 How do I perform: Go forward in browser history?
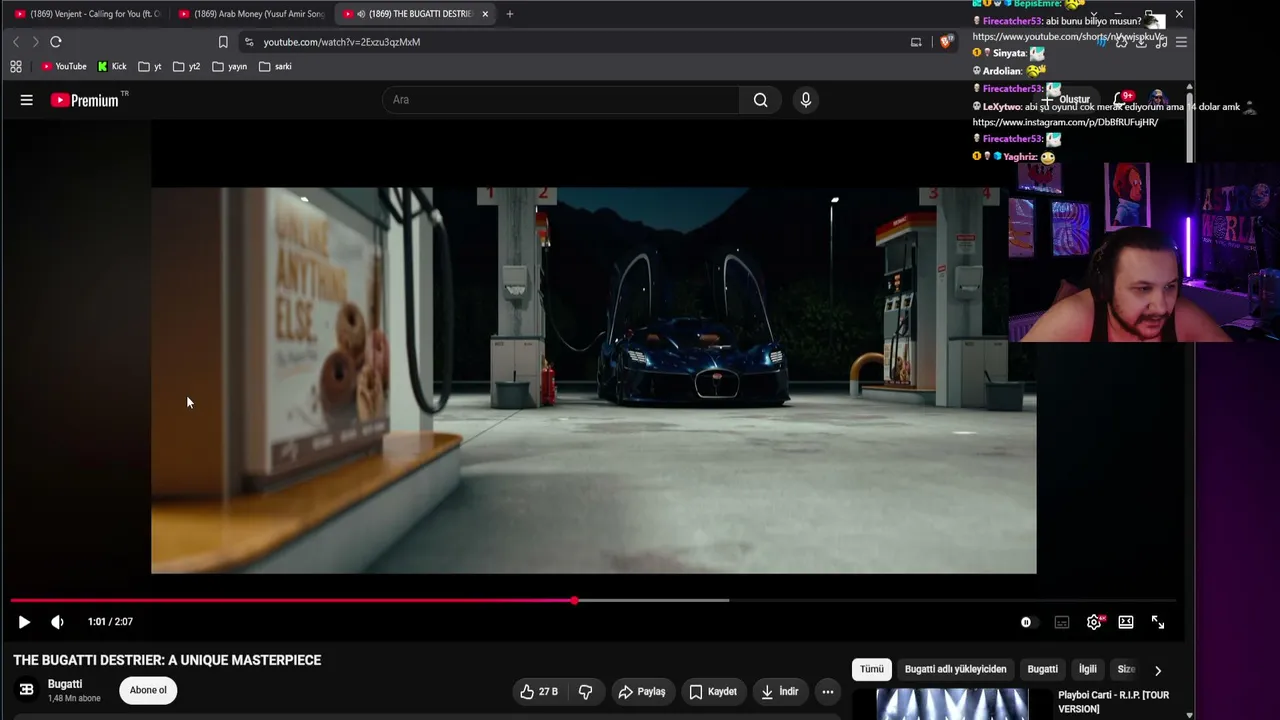(35, 42)
